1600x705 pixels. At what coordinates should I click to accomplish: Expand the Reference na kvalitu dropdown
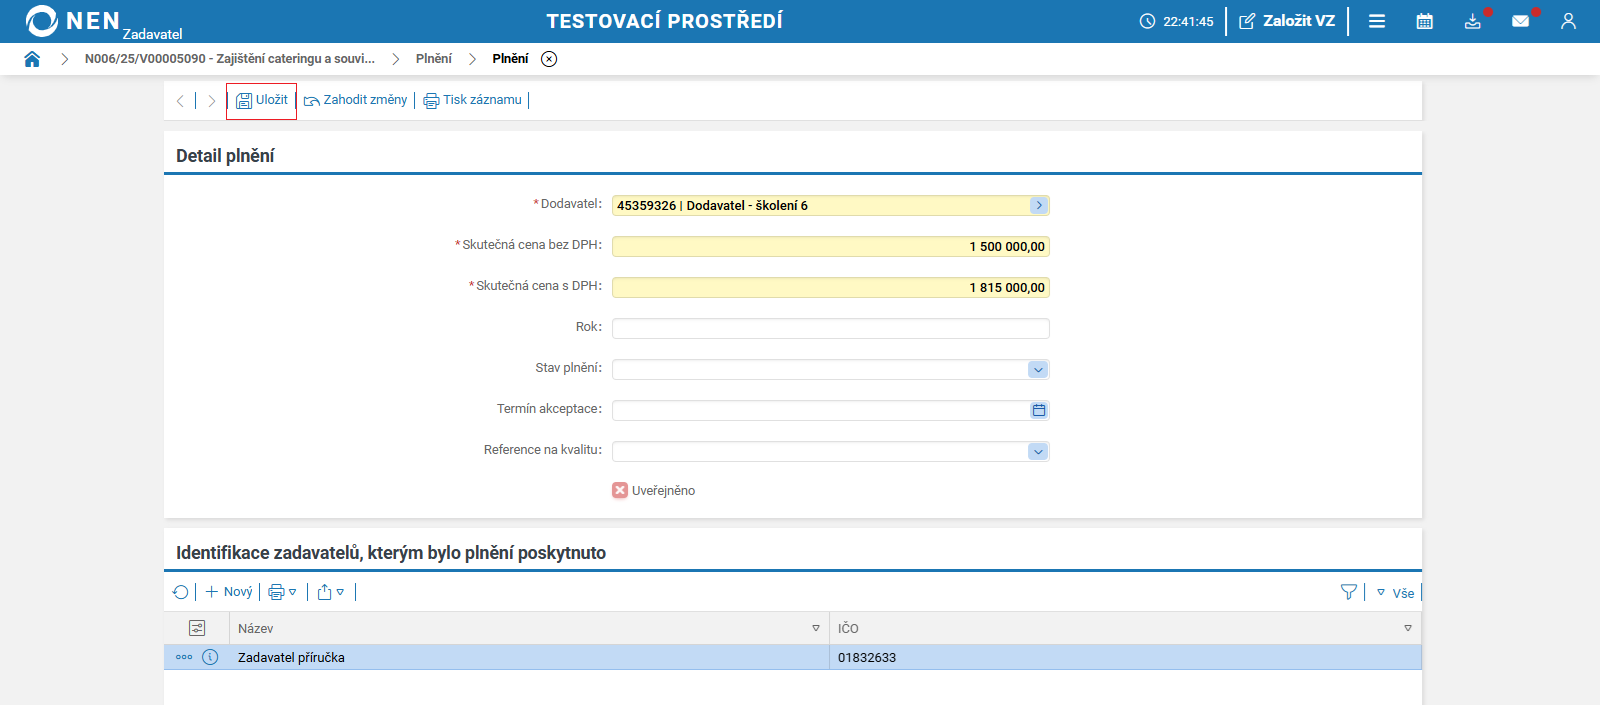click(1038, 451)
